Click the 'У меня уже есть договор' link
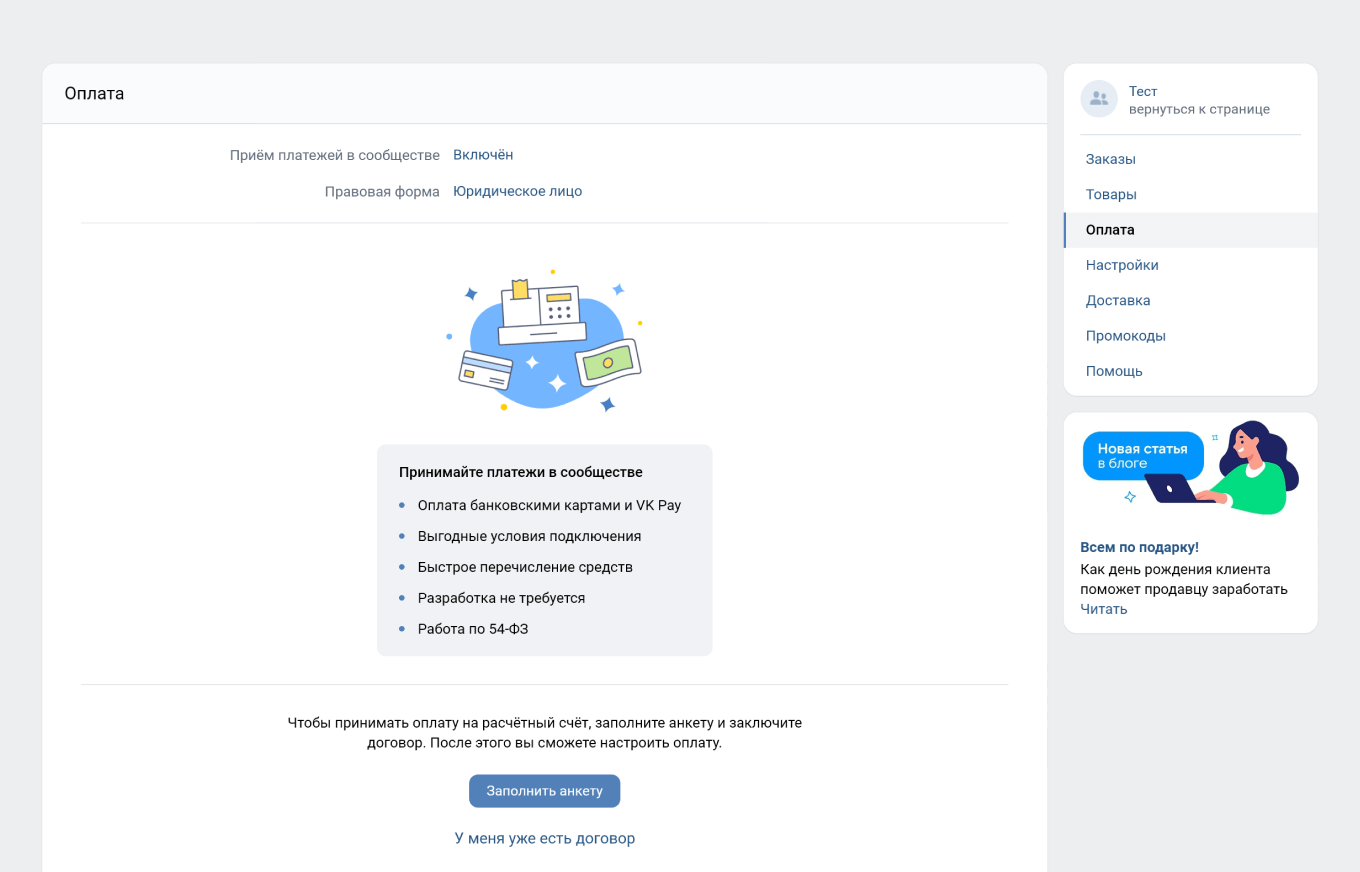 click(x=544, y=838)
